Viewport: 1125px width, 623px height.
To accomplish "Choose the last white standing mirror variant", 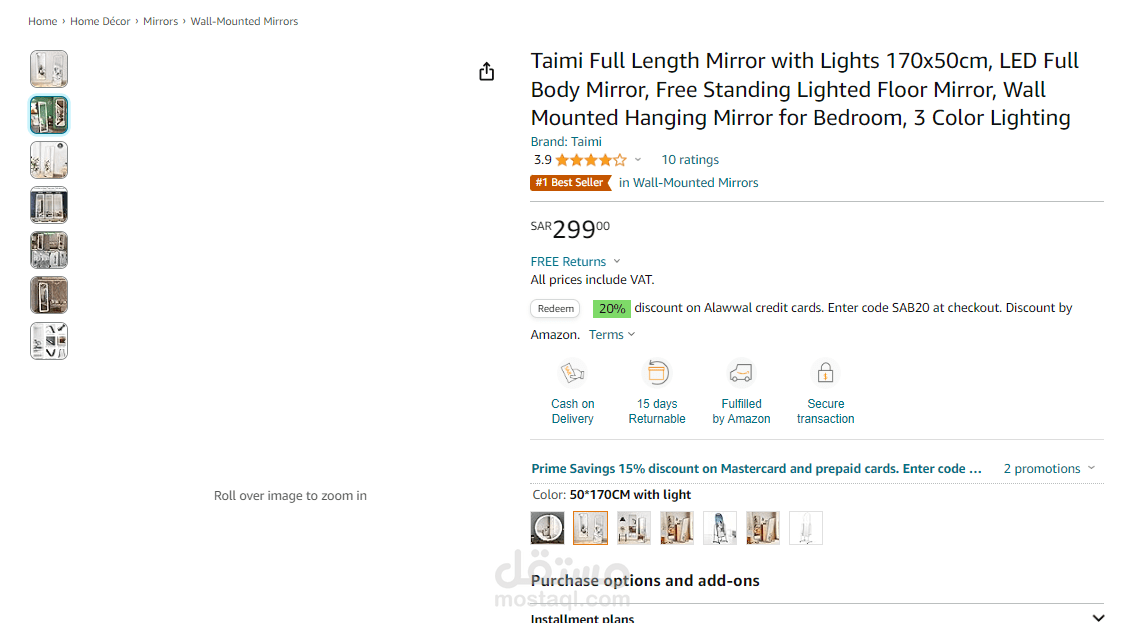I will click(x=806, y=528).
